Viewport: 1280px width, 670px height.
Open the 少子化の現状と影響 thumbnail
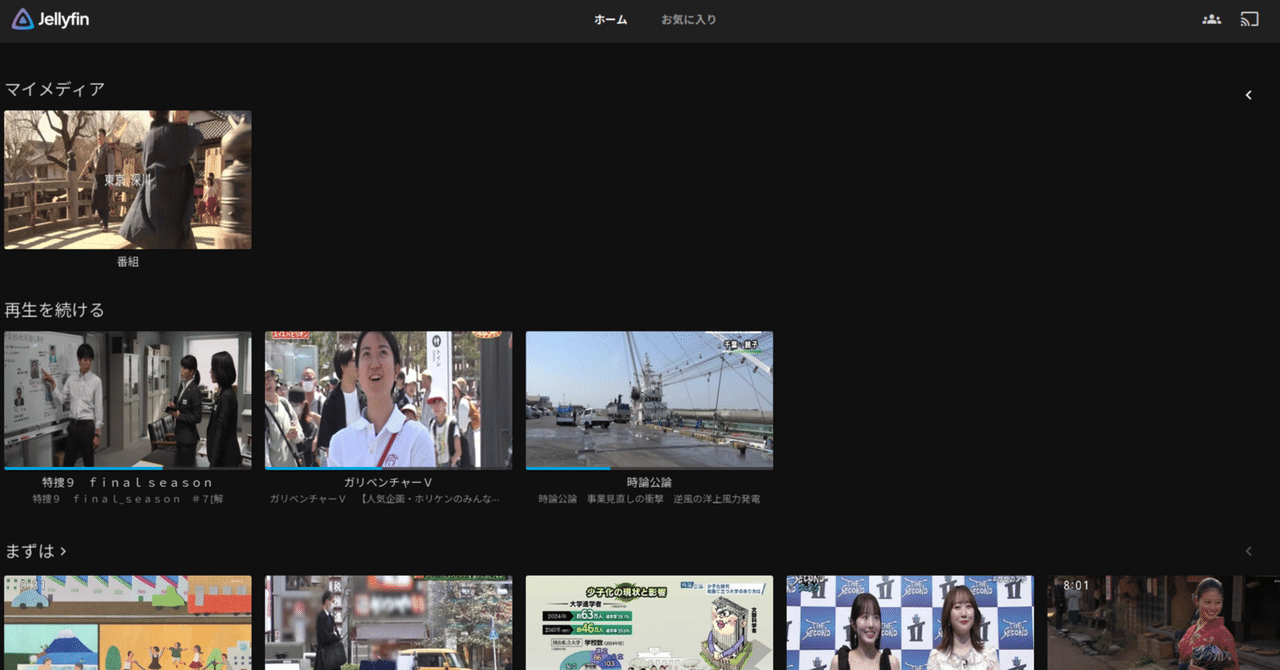point(648,622)
